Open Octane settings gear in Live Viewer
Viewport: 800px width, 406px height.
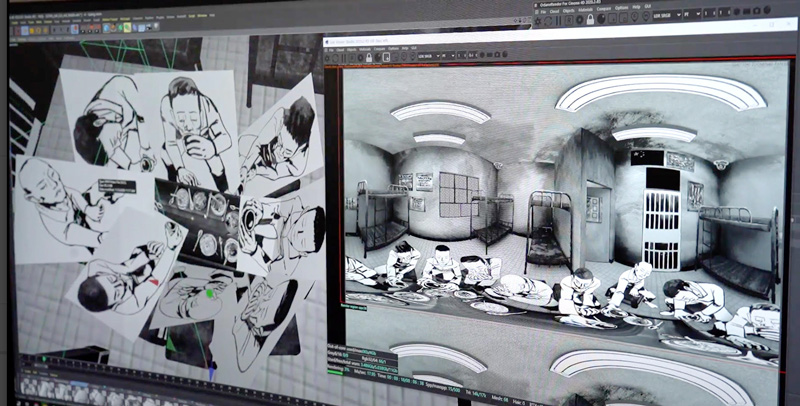tap(327, 58)
